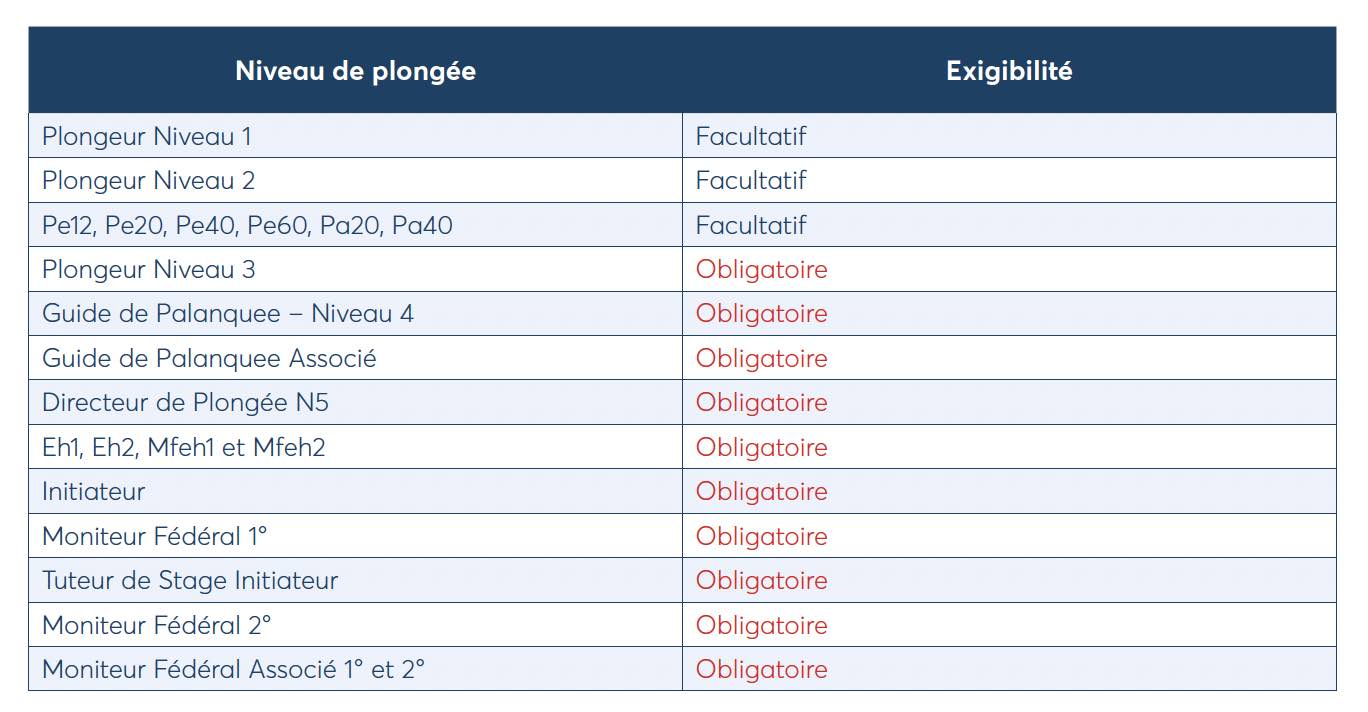Click 'Facultatif' next to Plongeur Niveau 2
Screen dimensions: 1368x712
point(751,180)
